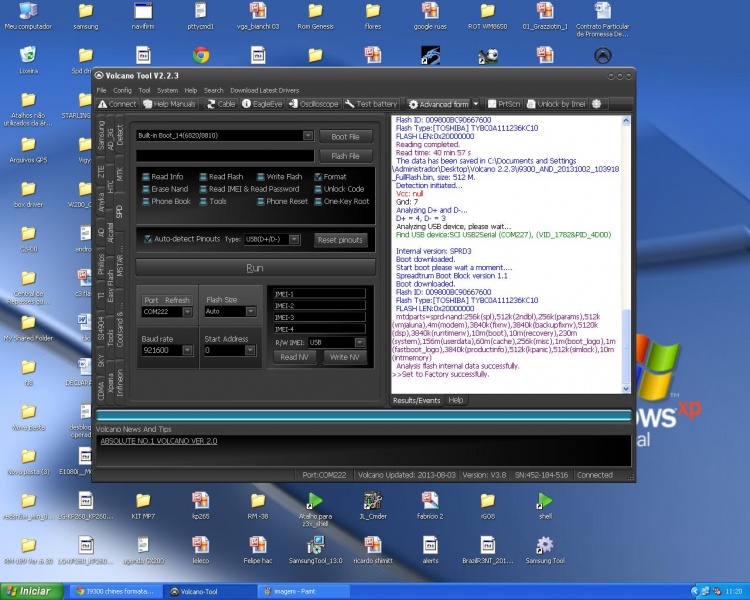
Task: Click the Cable toolbar icon
Action: tap(221, 104)
